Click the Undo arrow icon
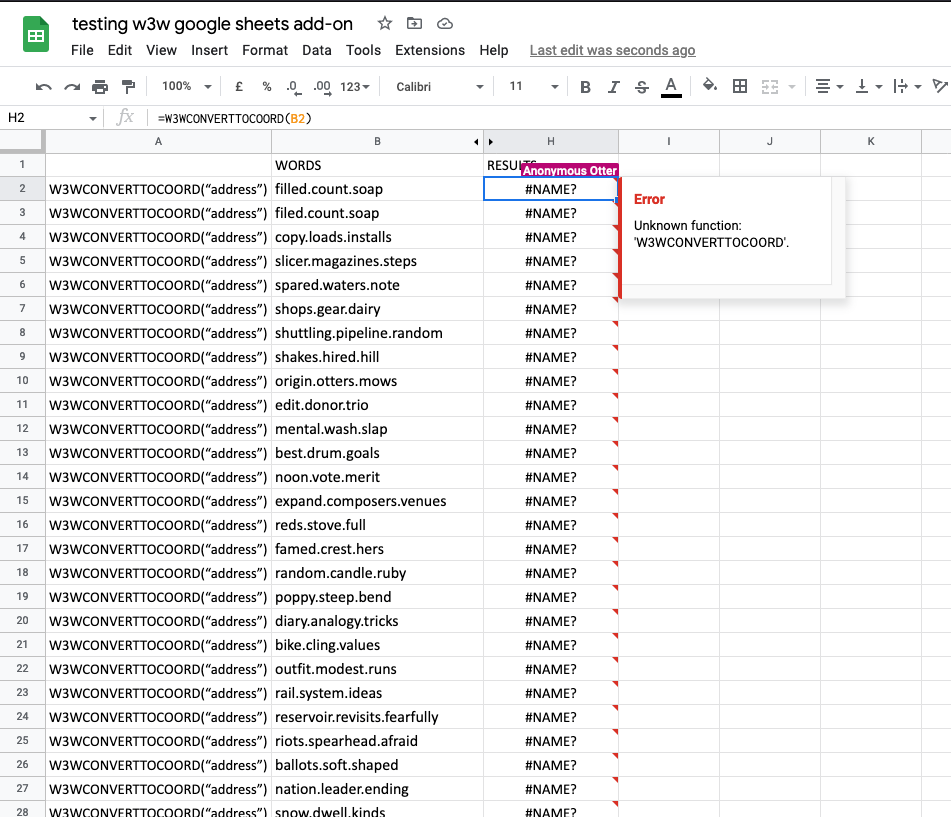The image size is (951, 817). coord(44,87)
